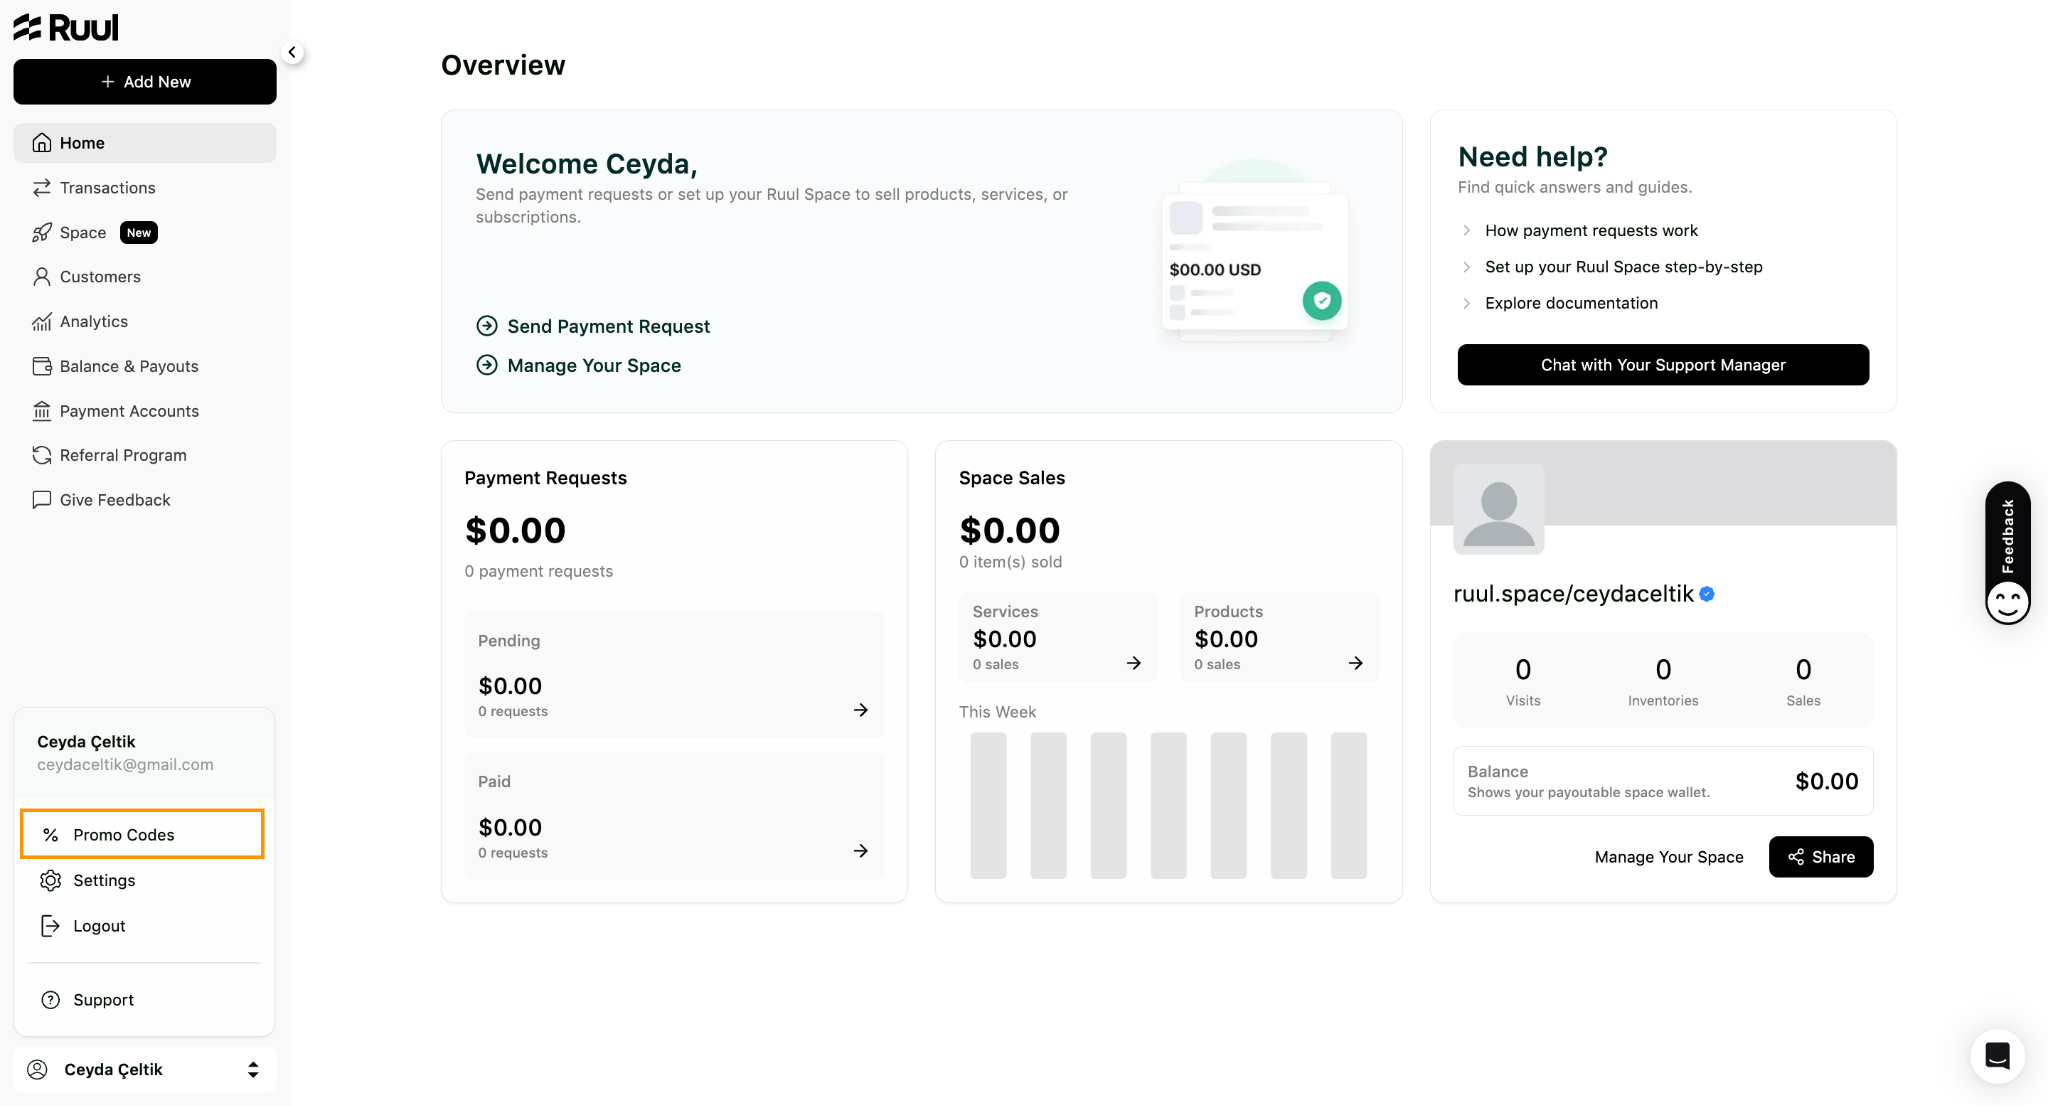Open Pending requests arrow
This screenshot has height=1106, width=2048.
click(861, 710)
